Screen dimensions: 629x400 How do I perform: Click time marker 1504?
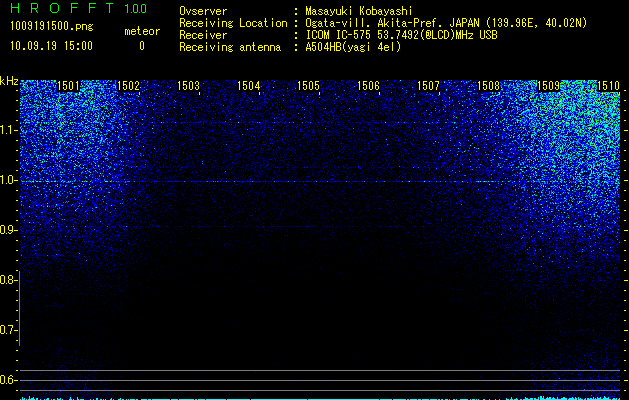click(x=248, y=85)
